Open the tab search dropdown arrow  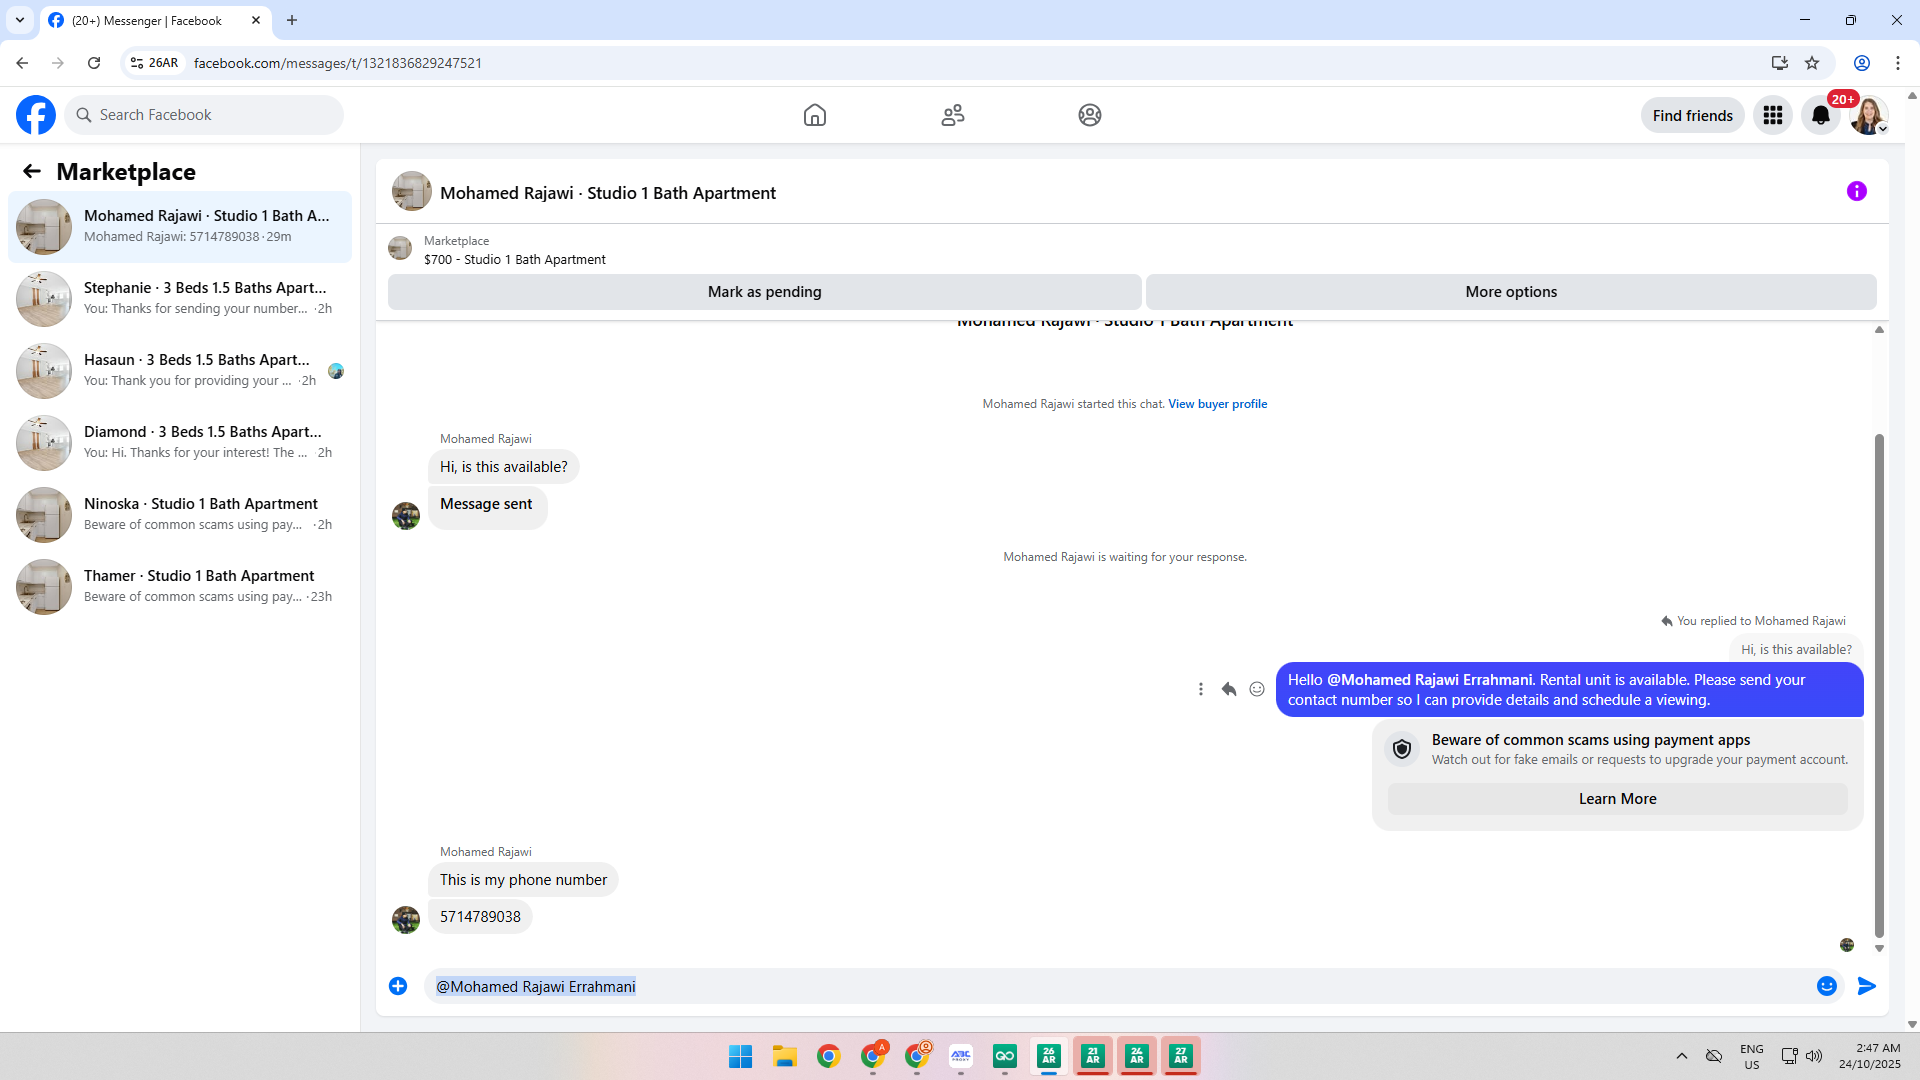pyautogui.click(x=20, y=20)
